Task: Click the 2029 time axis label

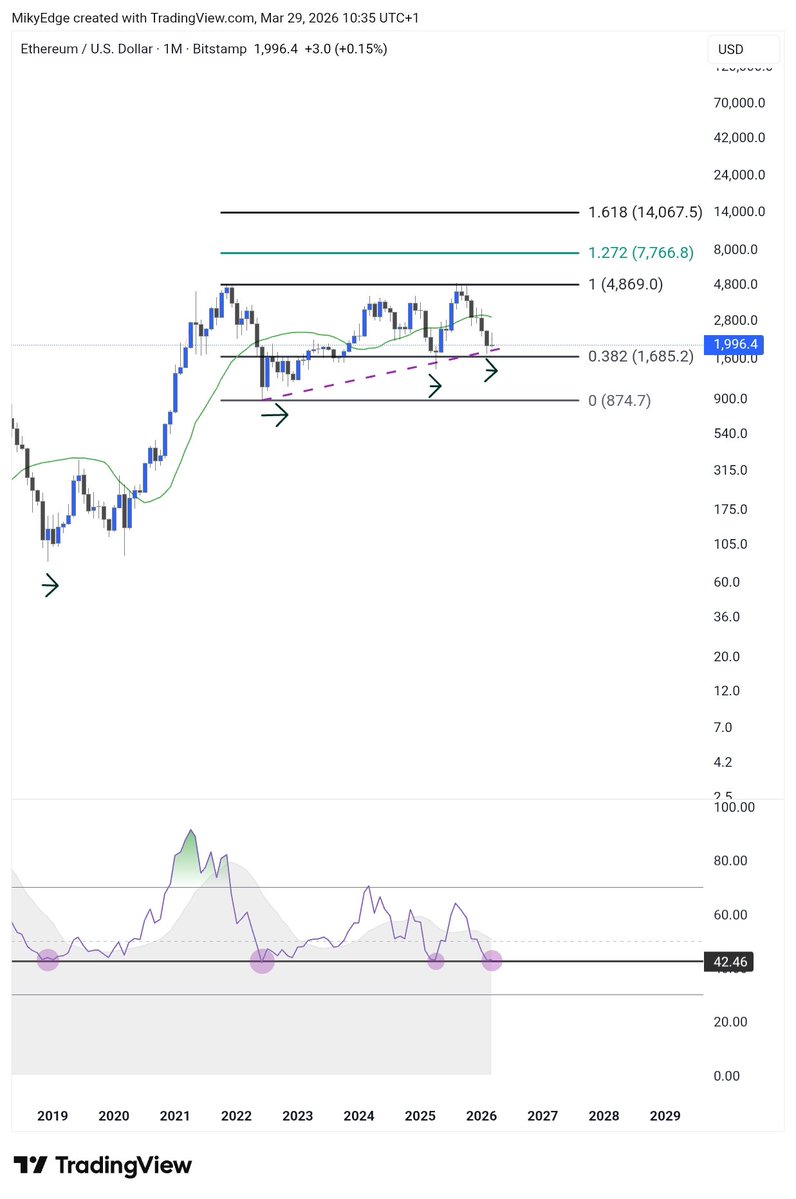Action: point(665,1116)
